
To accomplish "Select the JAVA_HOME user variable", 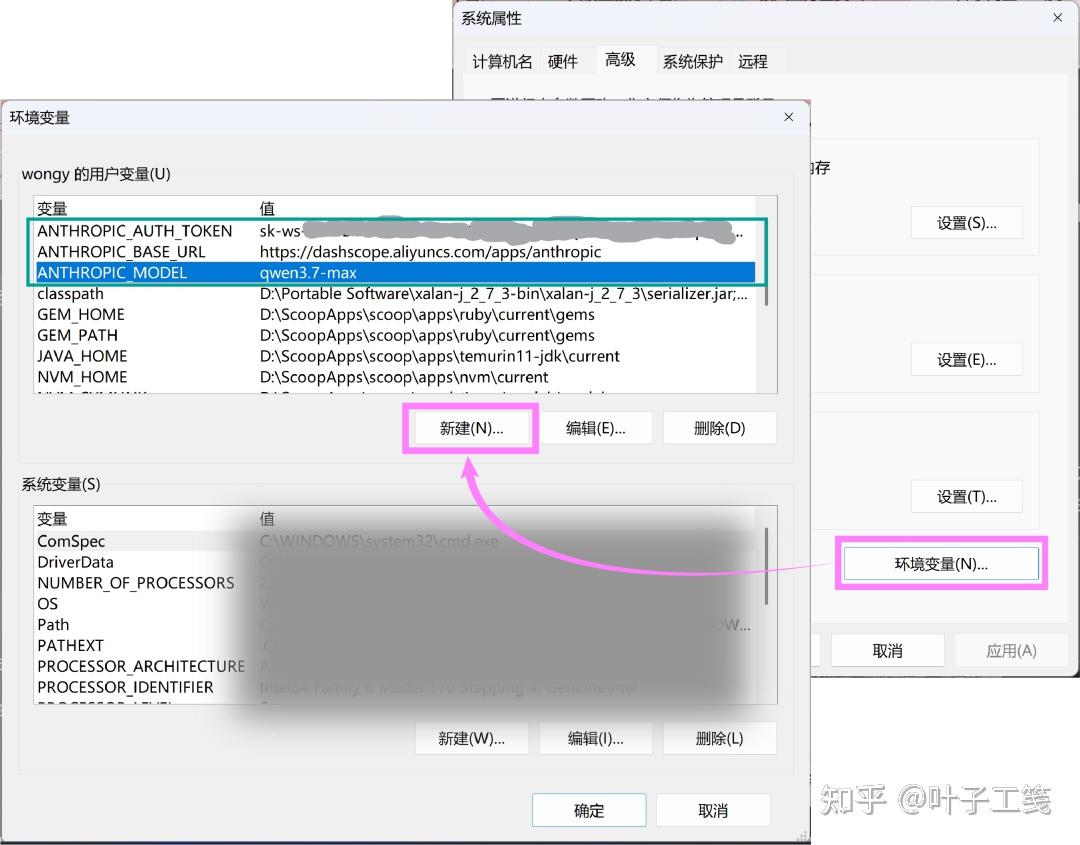I will click(395, 356).
